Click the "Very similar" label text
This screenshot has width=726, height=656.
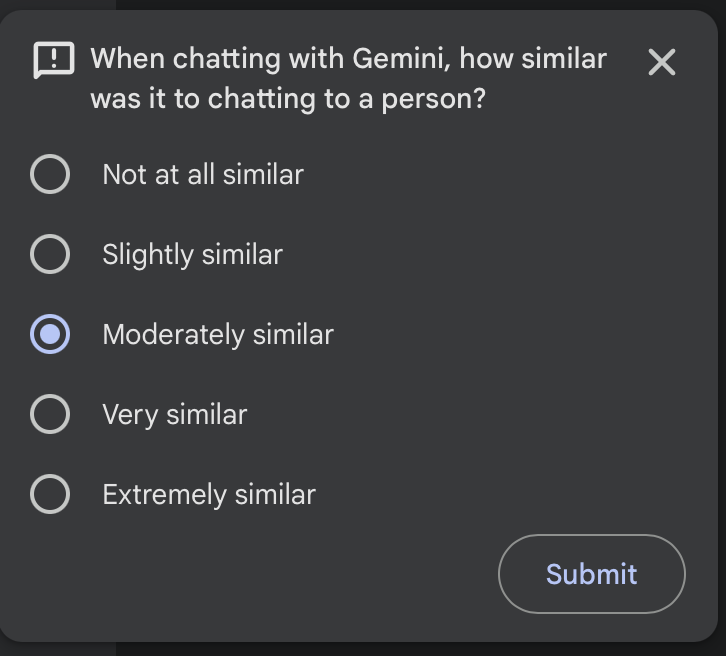175,415
